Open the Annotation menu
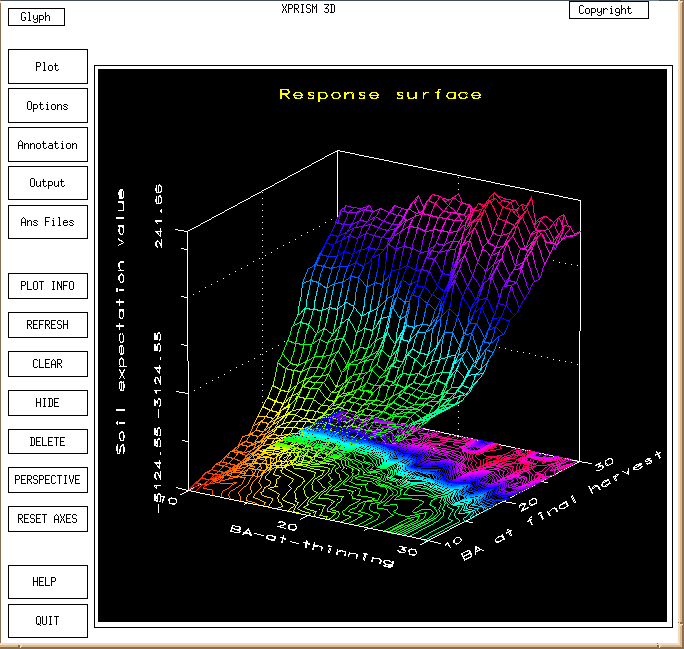 tap(48, 145)
